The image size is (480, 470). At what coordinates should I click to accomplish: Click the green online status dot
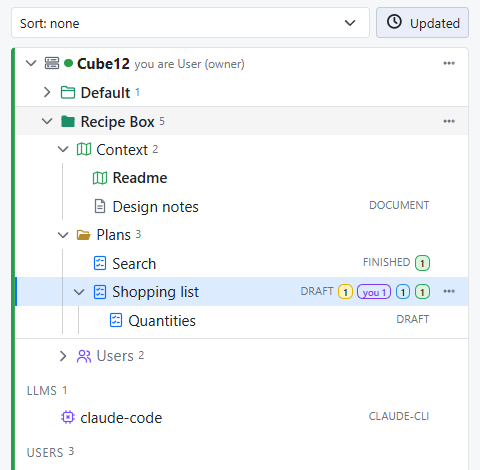tap(68, 63)
